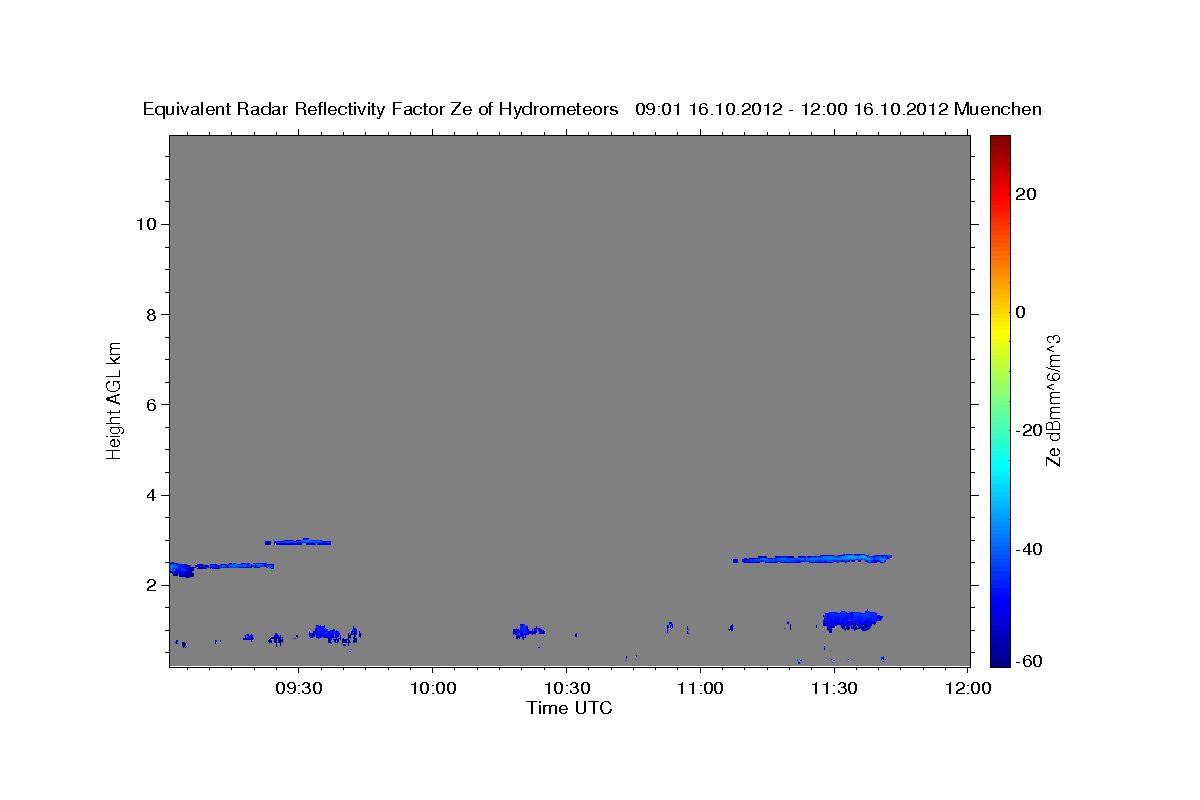The width and height of the screenshot is (1200, 800).
Task: Click the colorbar value '-60'
Action: click(1030, 661)
